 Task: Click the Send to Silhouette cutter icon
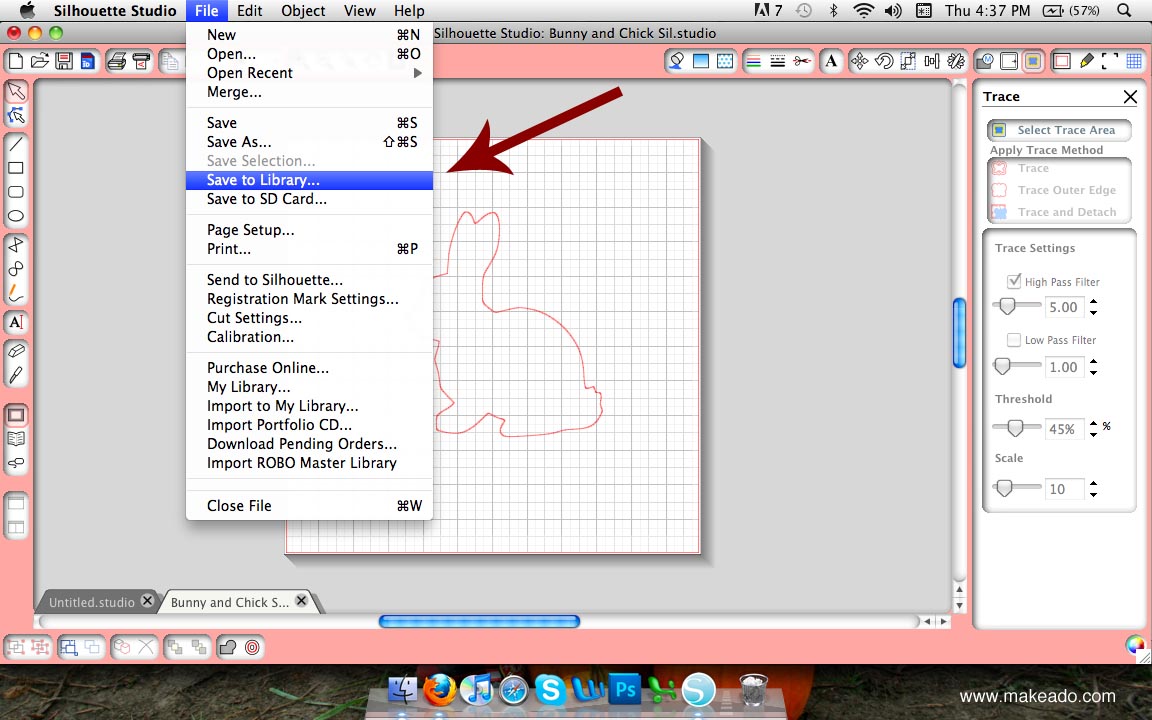(x=141, y=61)
